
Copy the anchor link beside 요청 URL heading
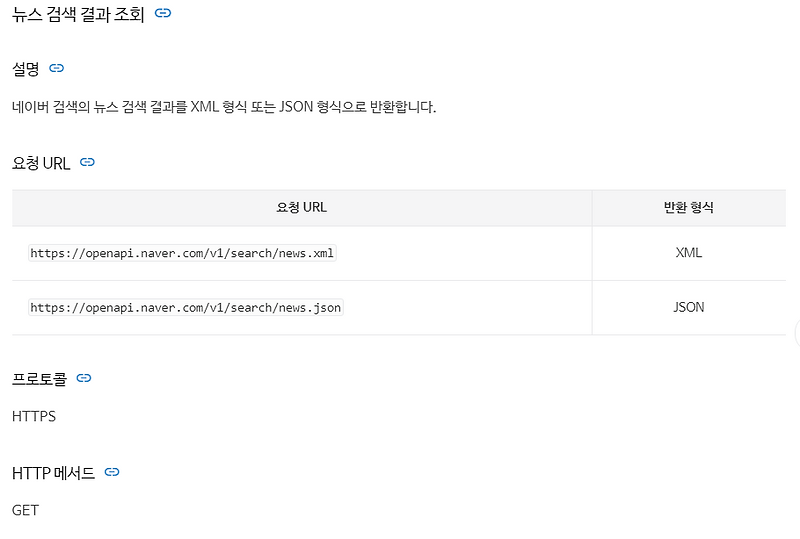(87, 162)
